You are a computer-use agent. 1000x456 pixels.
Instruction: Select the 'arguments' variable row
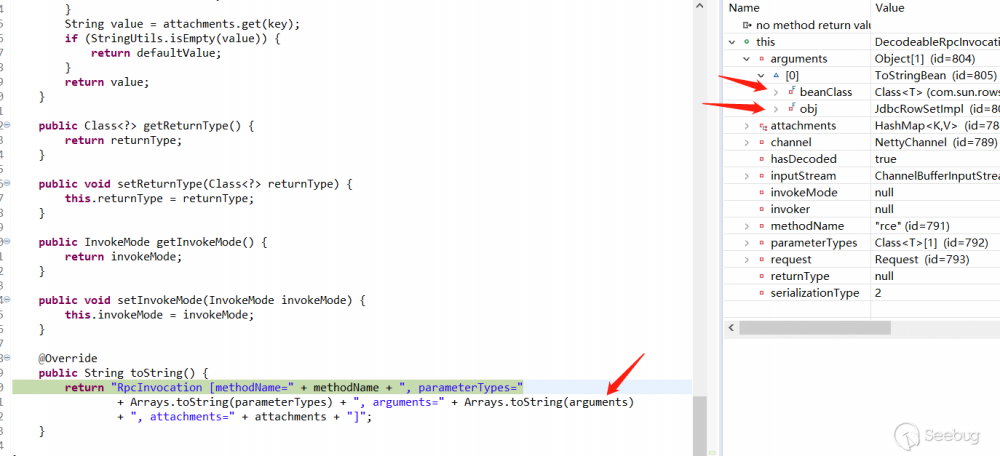tap(862, 59)
